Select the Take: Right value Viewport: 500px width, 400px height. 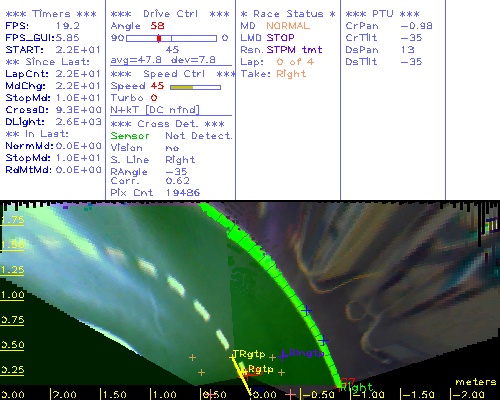click(291, 74)
